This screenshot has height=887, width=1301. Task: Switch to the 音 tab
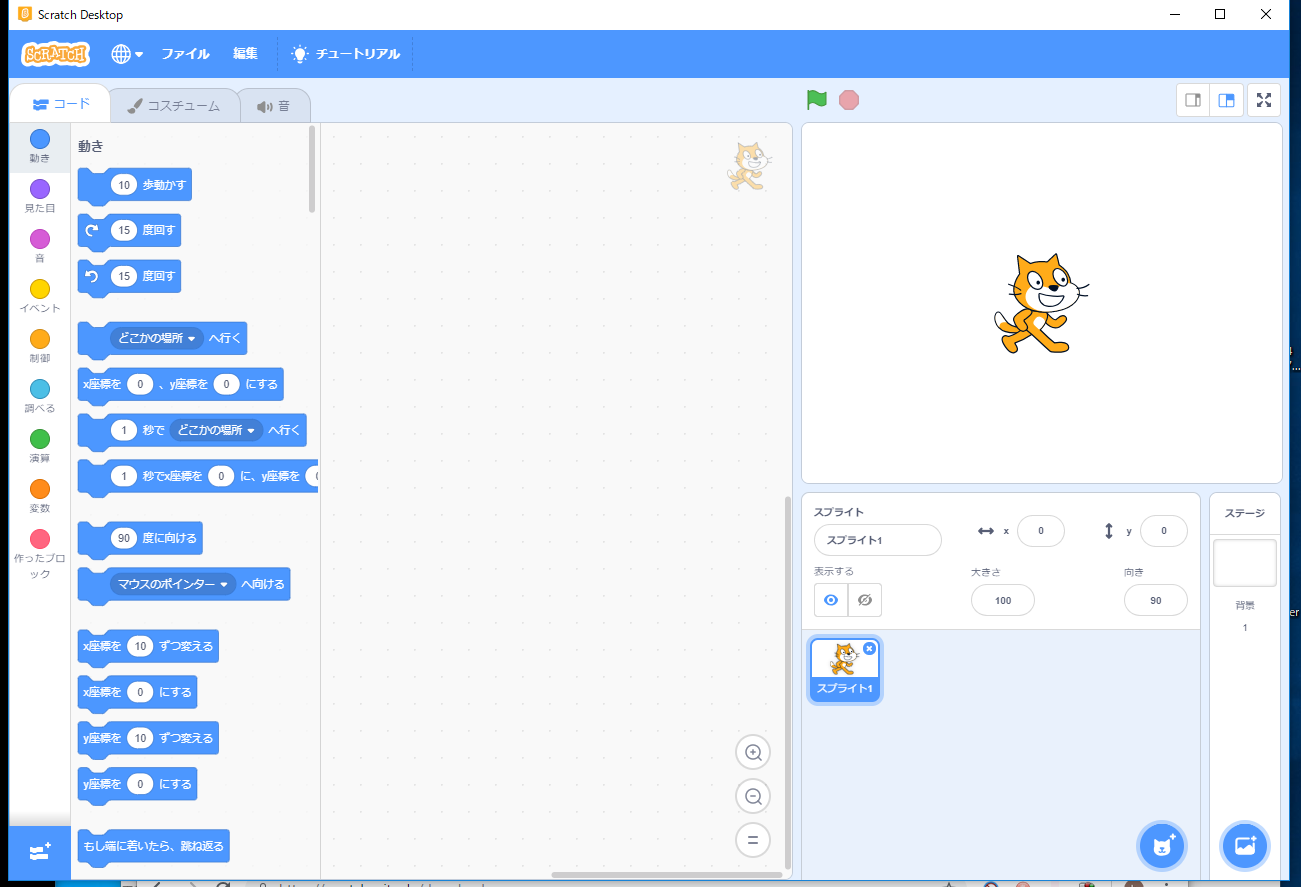[x=273, y=105]
